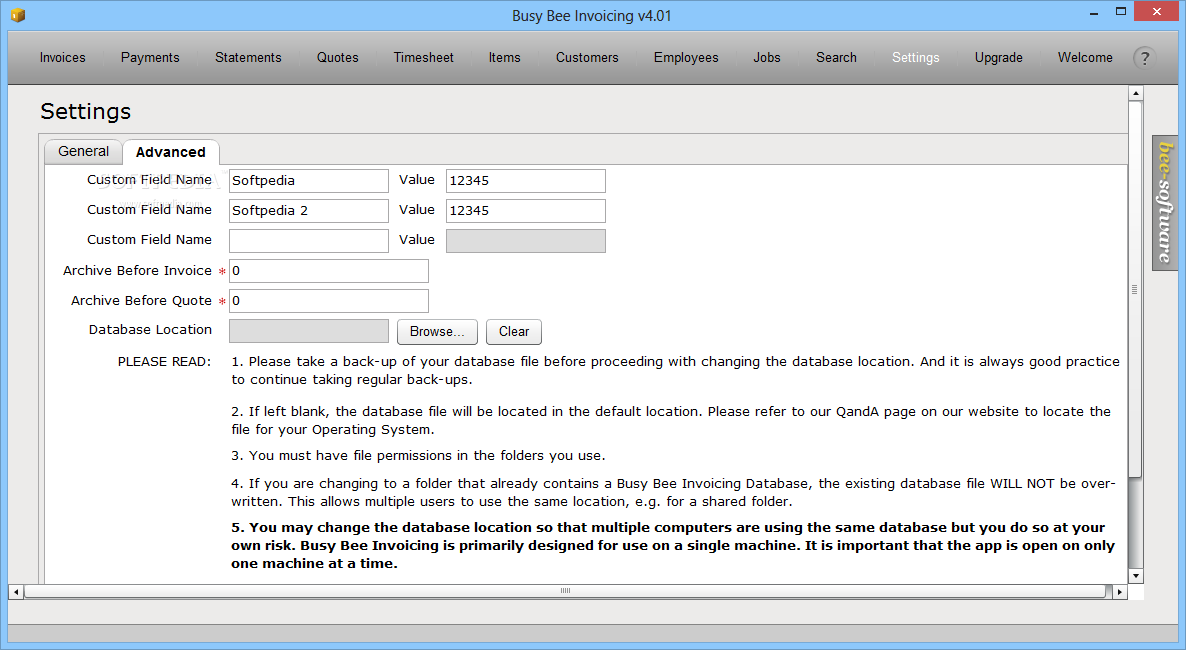This screenshot has width=1186, height=650.
Task: Open the Invoices section
Action: pos(62,58)
